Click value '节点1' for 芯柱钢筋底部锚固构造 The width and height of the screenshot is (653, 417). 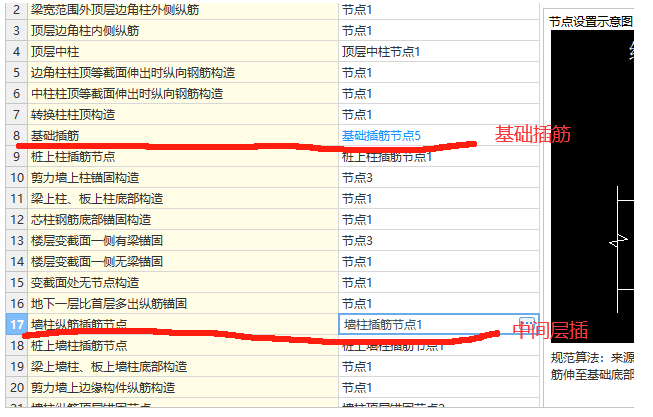coord(357,220)
